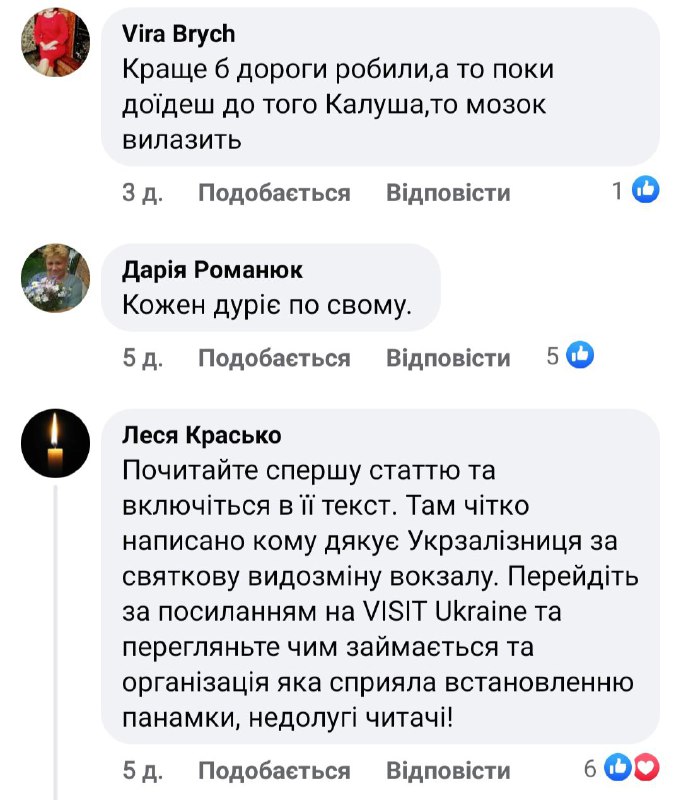Click thumbs-up reaction icon on Vira Brych's comment
Screen dimensions: 681x800
coord(646,190)
